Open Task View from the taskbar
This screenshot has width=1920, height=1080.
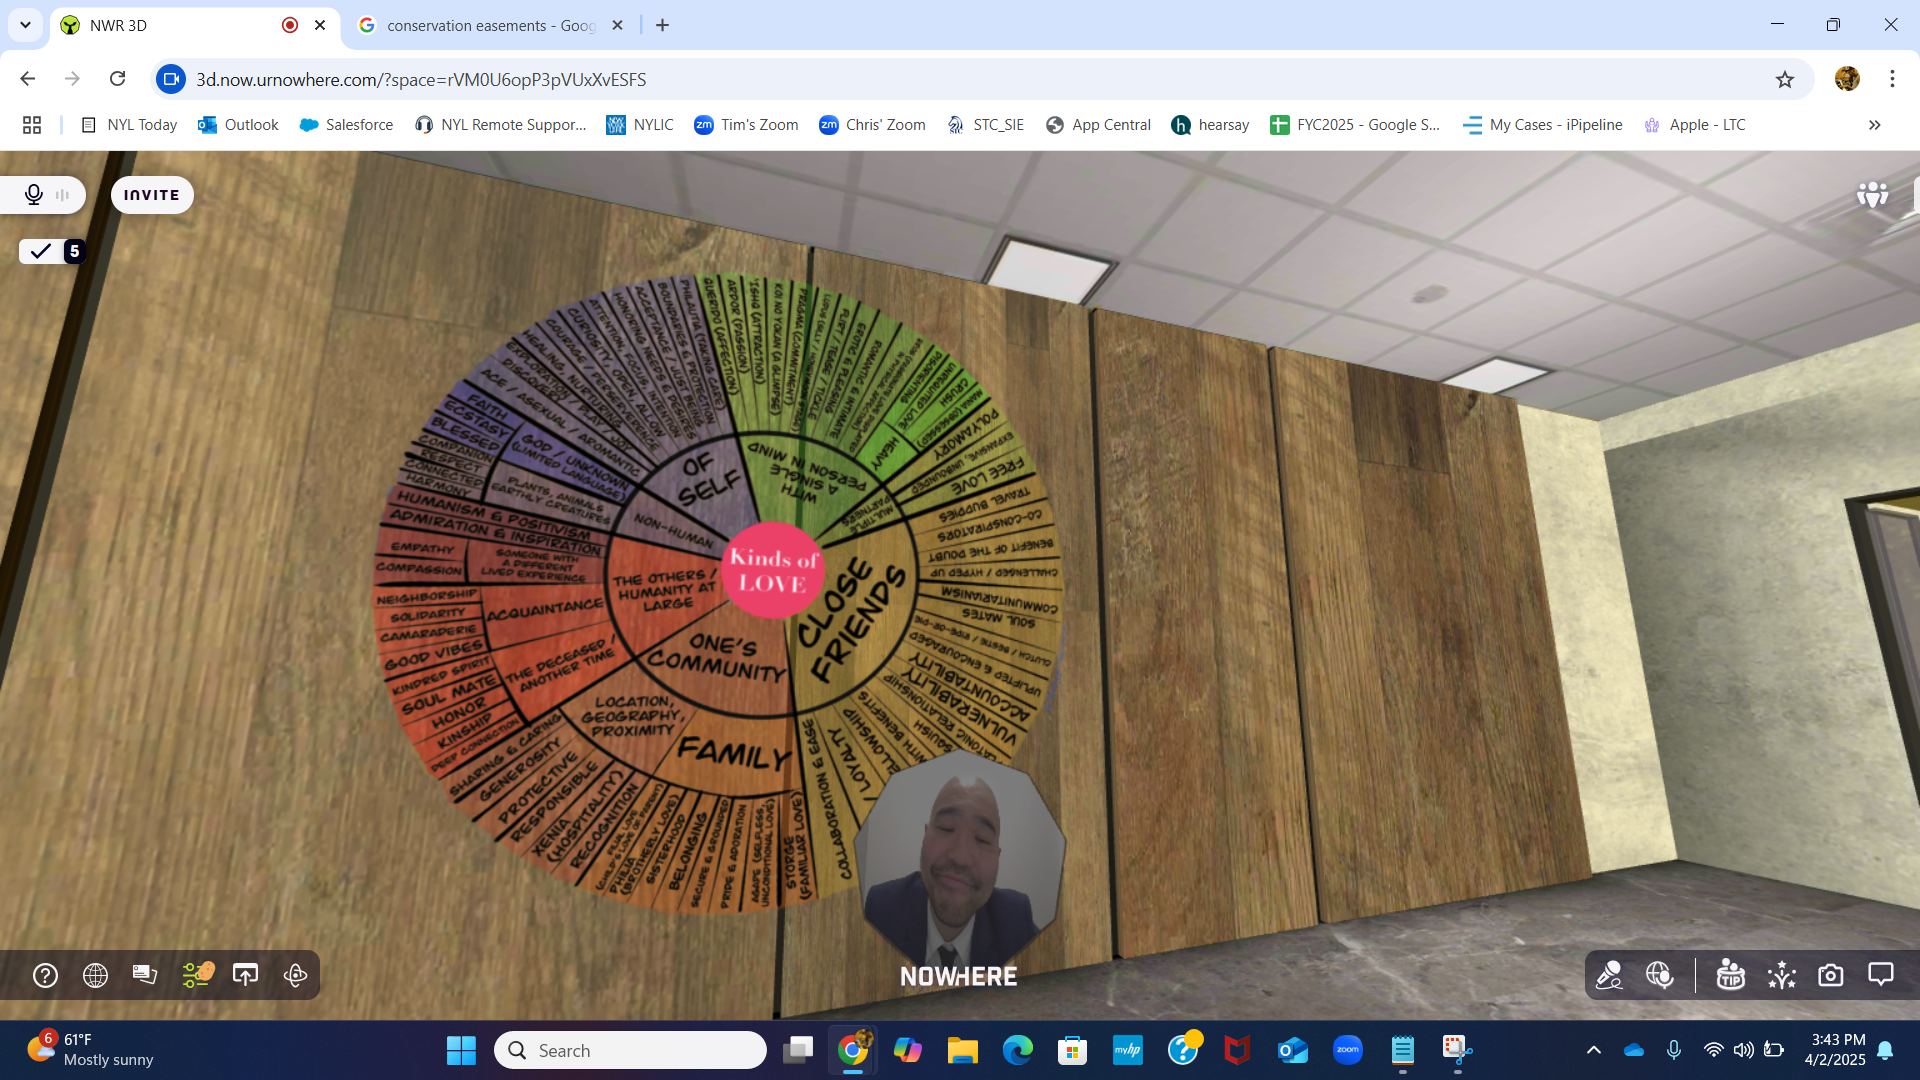click(798, 1050)
